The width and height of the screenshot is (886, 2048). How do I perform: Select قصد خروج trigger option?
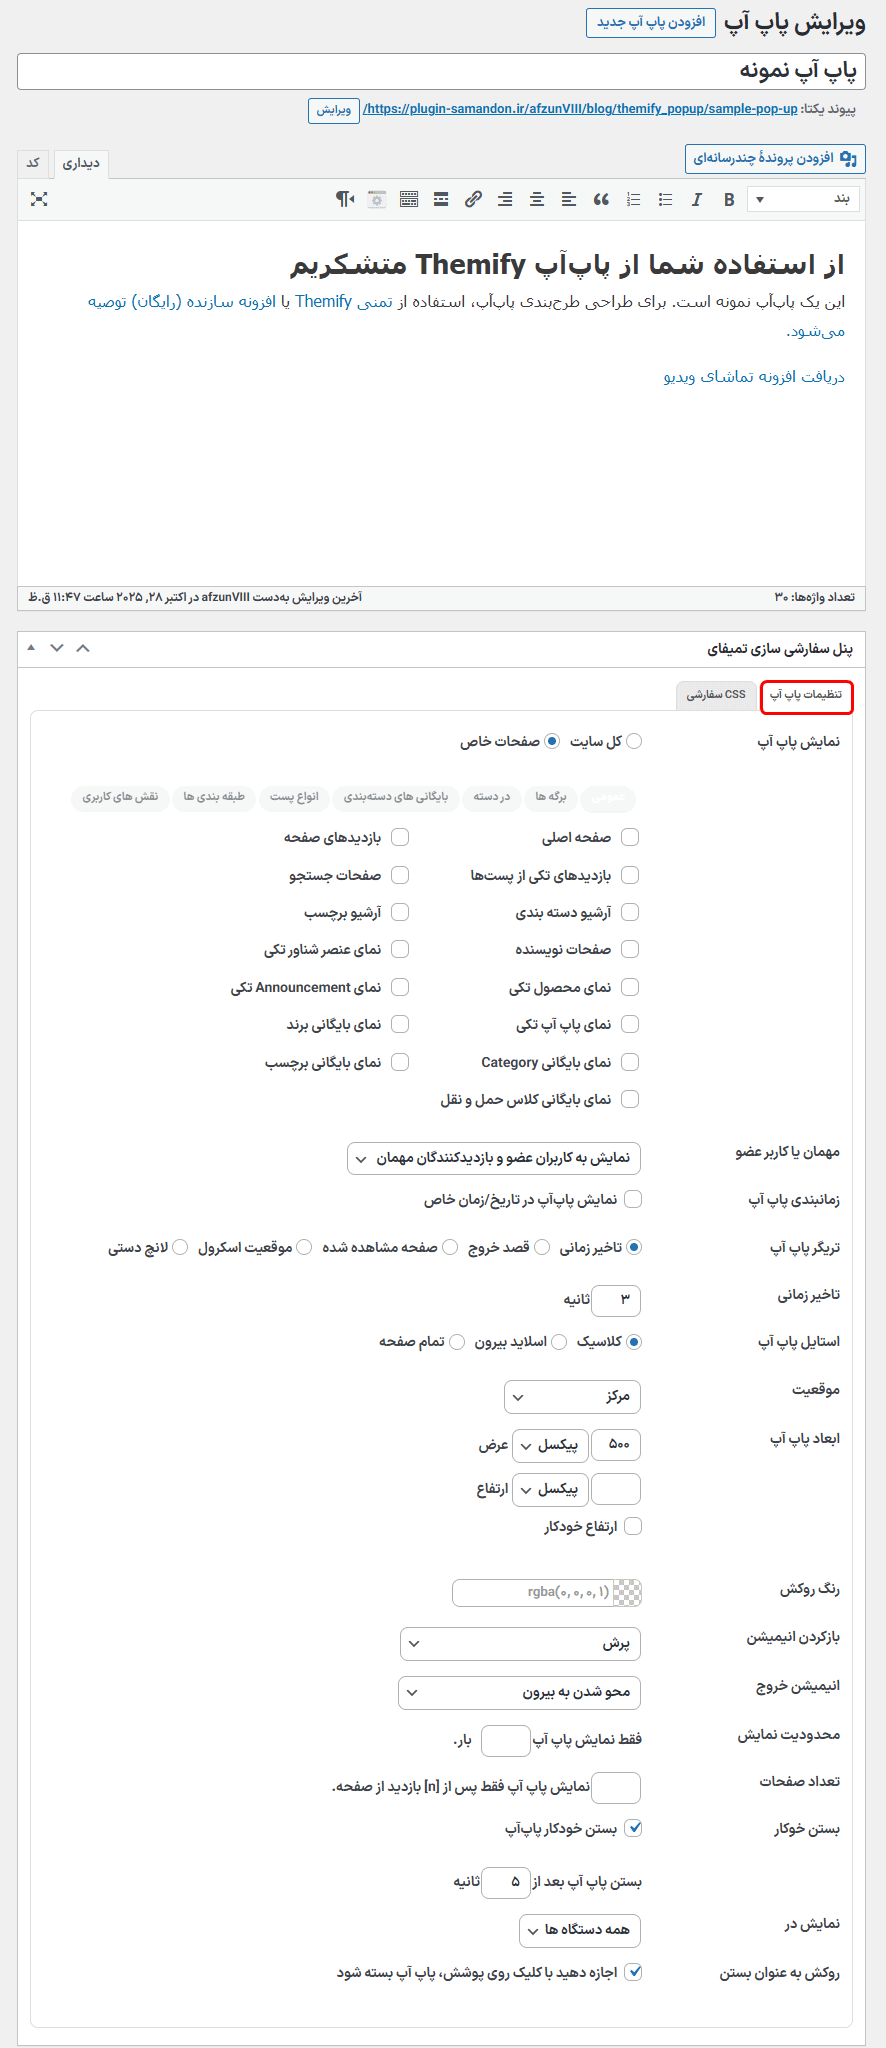[x=542, y=1247]
